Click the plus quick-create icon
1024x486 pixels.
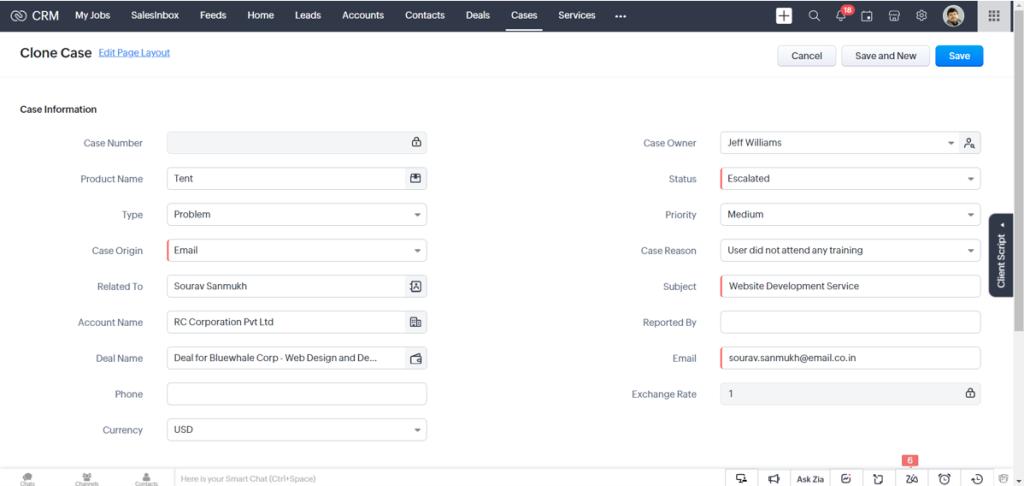click(x=784, y=16)
